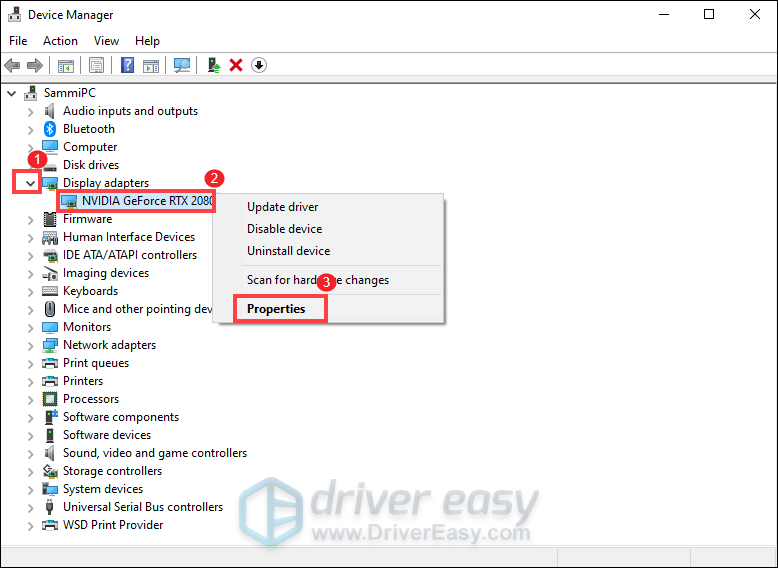
Task: Click the red X Uninstall device icon
Action: coord(236,65)
